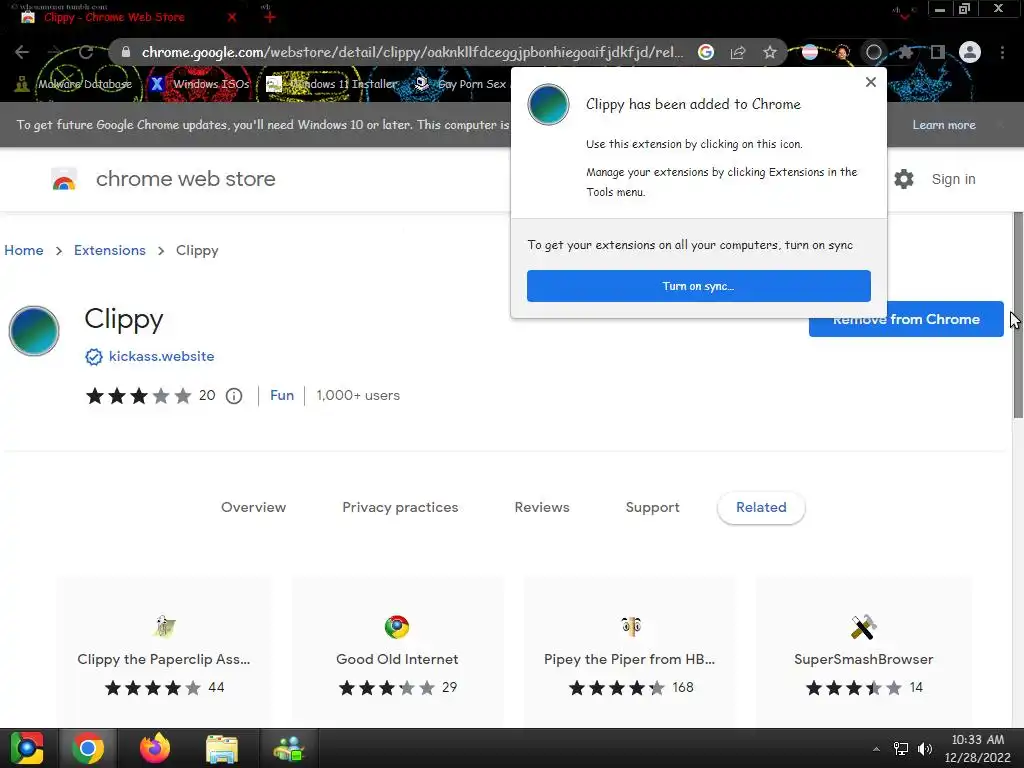Viewport: 1024px width, 768px height.
Task: Open the Windows ISOs bookmark
Action: (200, 84)
